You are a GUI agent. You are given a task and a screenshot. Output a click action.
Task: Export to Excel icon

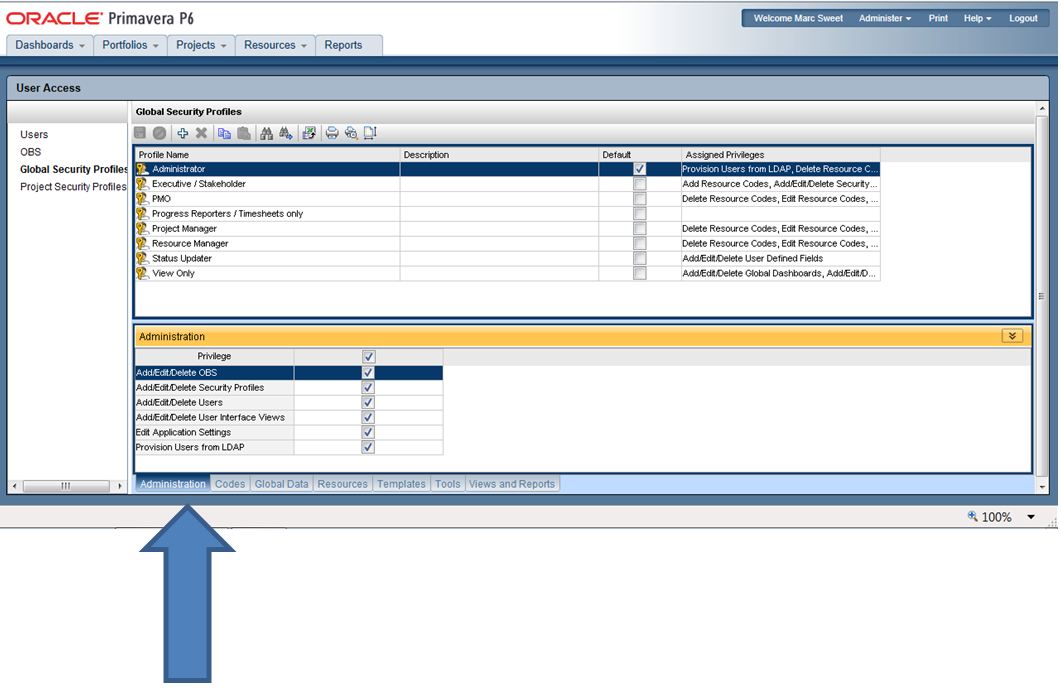pyautogui.click(x=309, y=133)
